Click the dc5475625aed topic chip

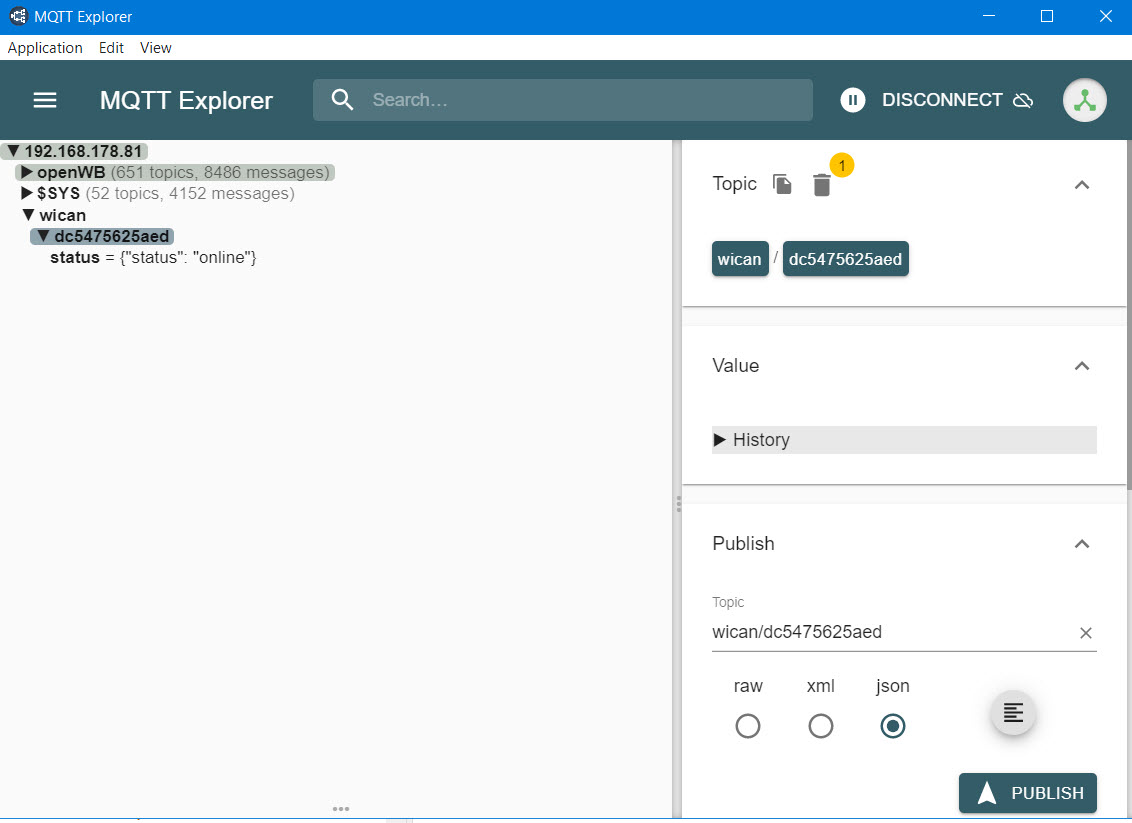[845, 259]
